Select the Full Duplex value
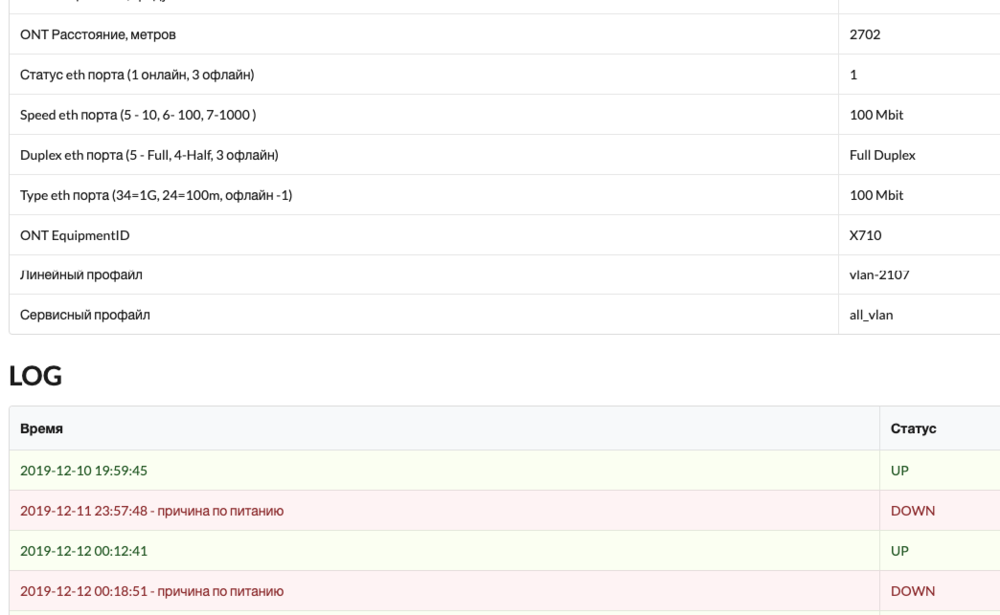This screenshot has height=615, width=1000. (882, 155)
